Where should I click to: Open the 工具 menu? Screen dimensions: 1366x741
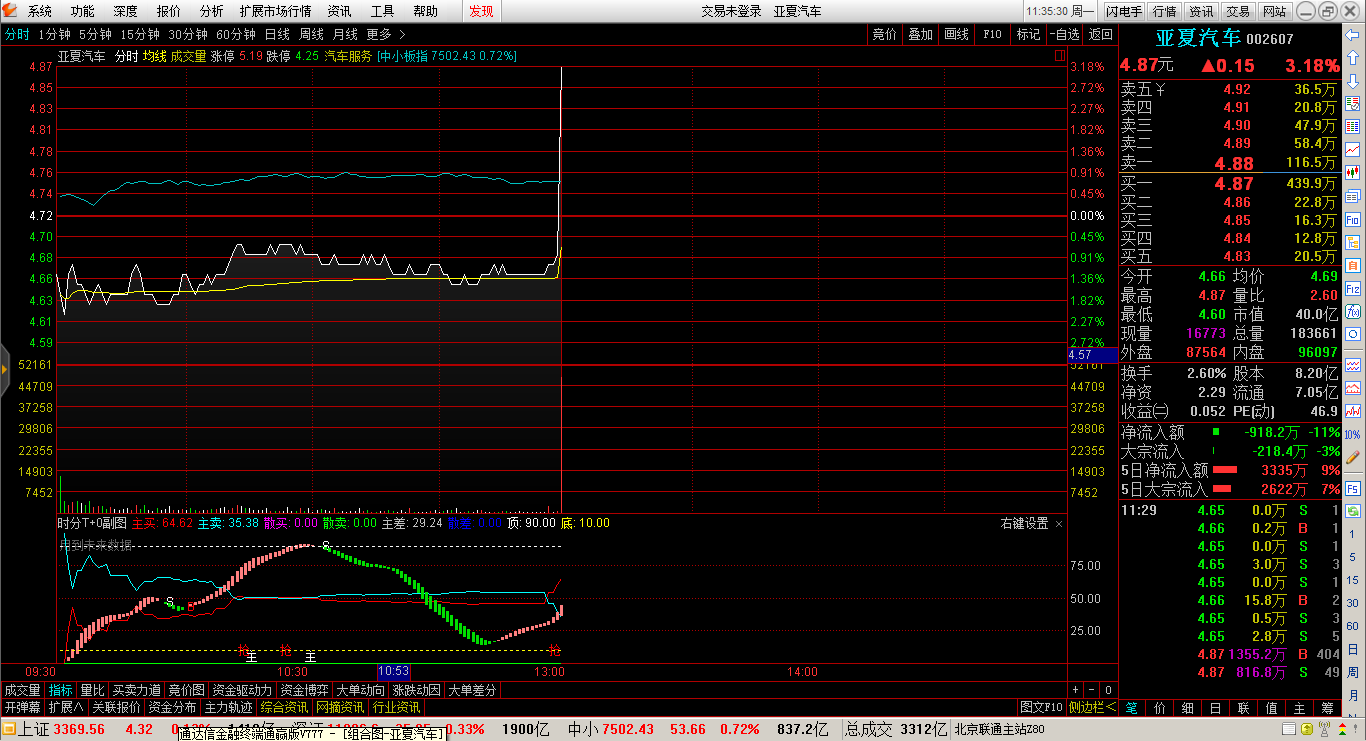383,11
